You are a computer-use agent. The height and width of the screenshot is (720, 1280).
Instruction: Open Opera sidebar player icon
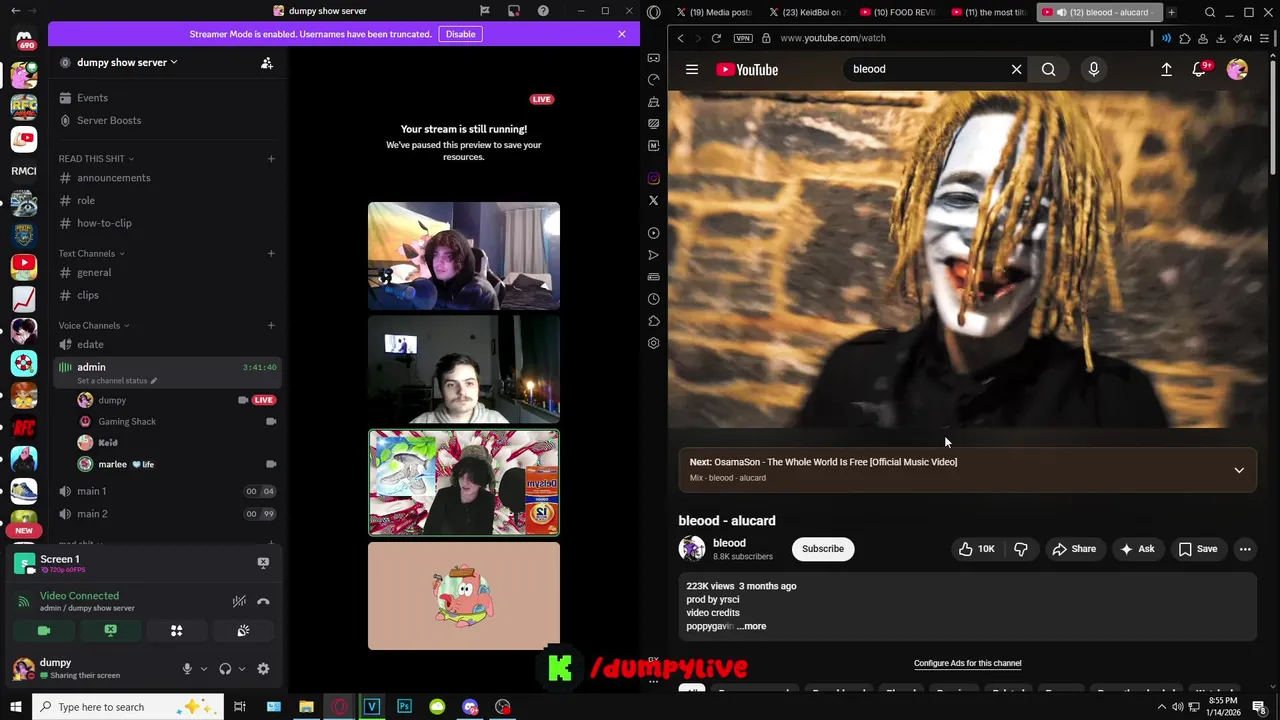653,233
